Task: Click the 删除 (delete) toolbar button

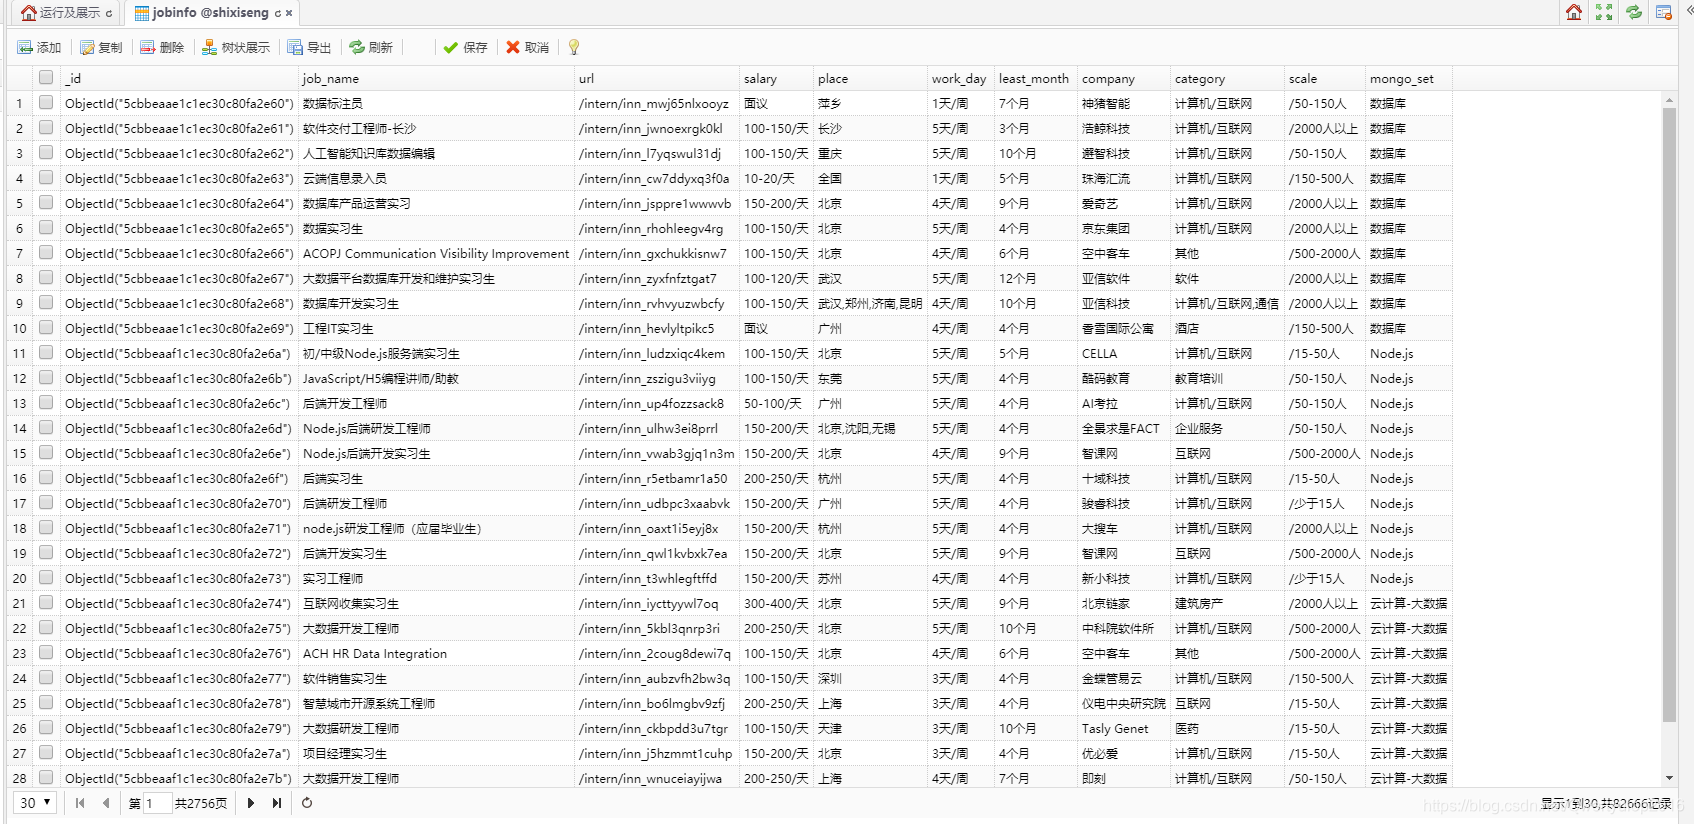Action: [x=162, y=47]
